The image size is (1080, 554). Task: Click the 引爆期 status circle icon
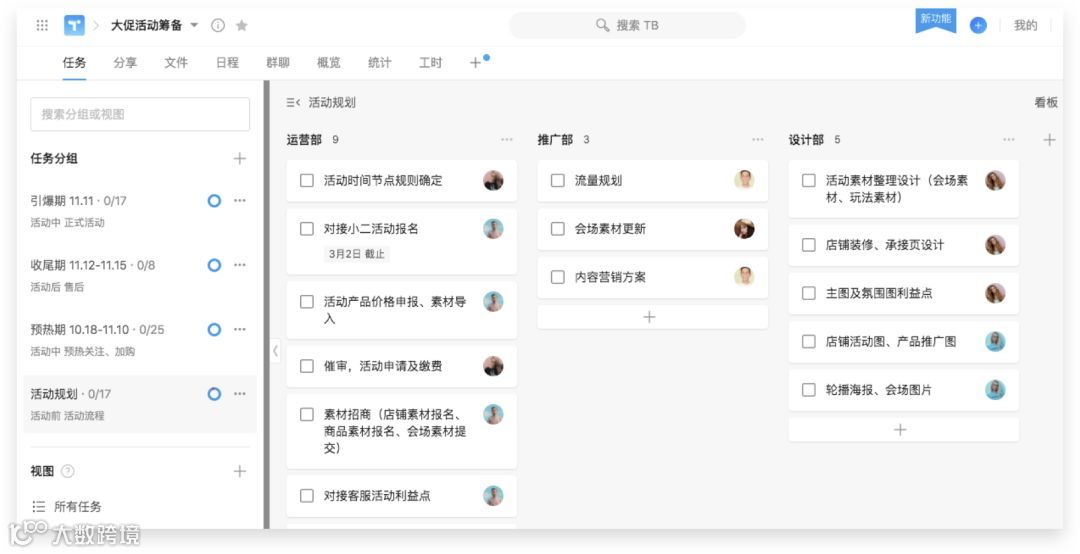[213, 200]
